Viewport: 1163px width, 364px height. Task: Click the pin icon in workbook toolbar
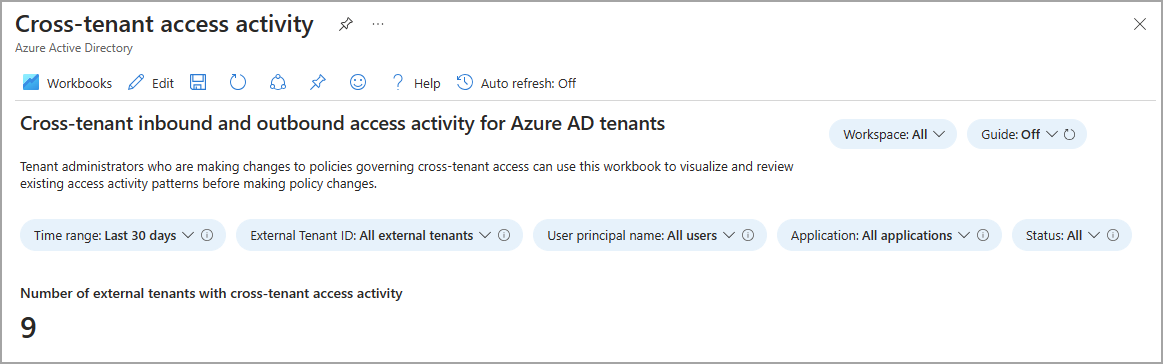tap(317, 82)
